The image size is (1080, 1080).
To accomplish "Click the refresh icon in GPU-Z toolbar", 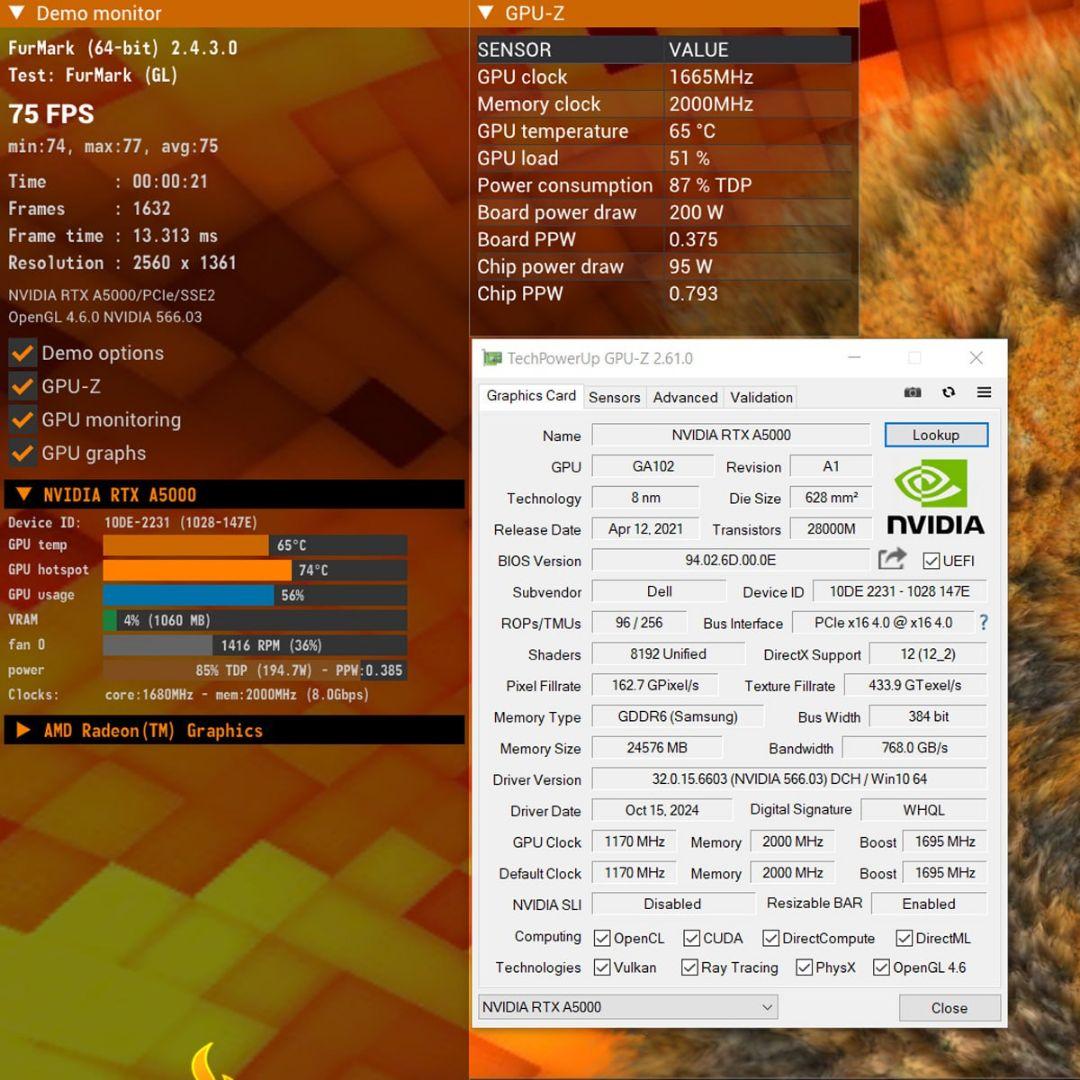I will coord(948,392).
